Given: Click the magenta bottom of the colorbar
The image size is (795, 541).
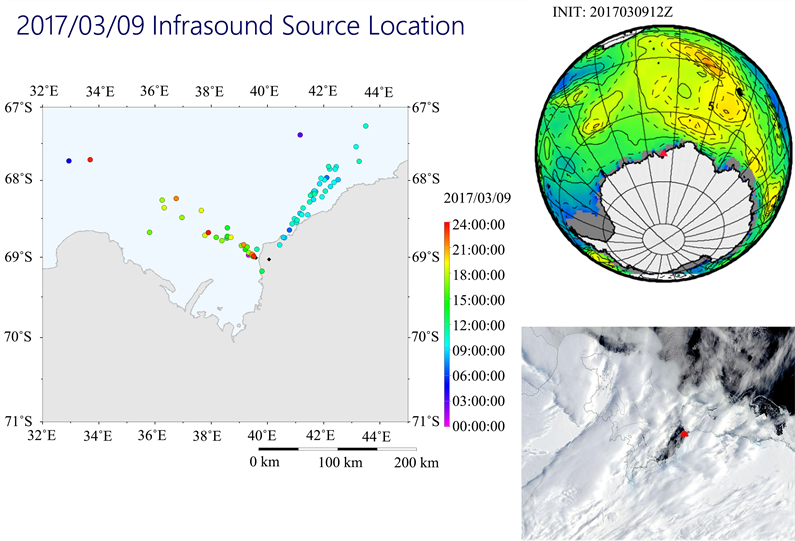Looking at the screenshot, I should tap(446, 423).
